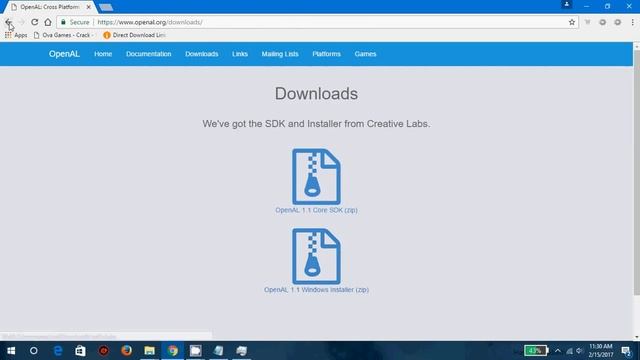Screen dimensions: 640x360
Task: Open Documentation in site navigation
Action: [x=149, y=54]
